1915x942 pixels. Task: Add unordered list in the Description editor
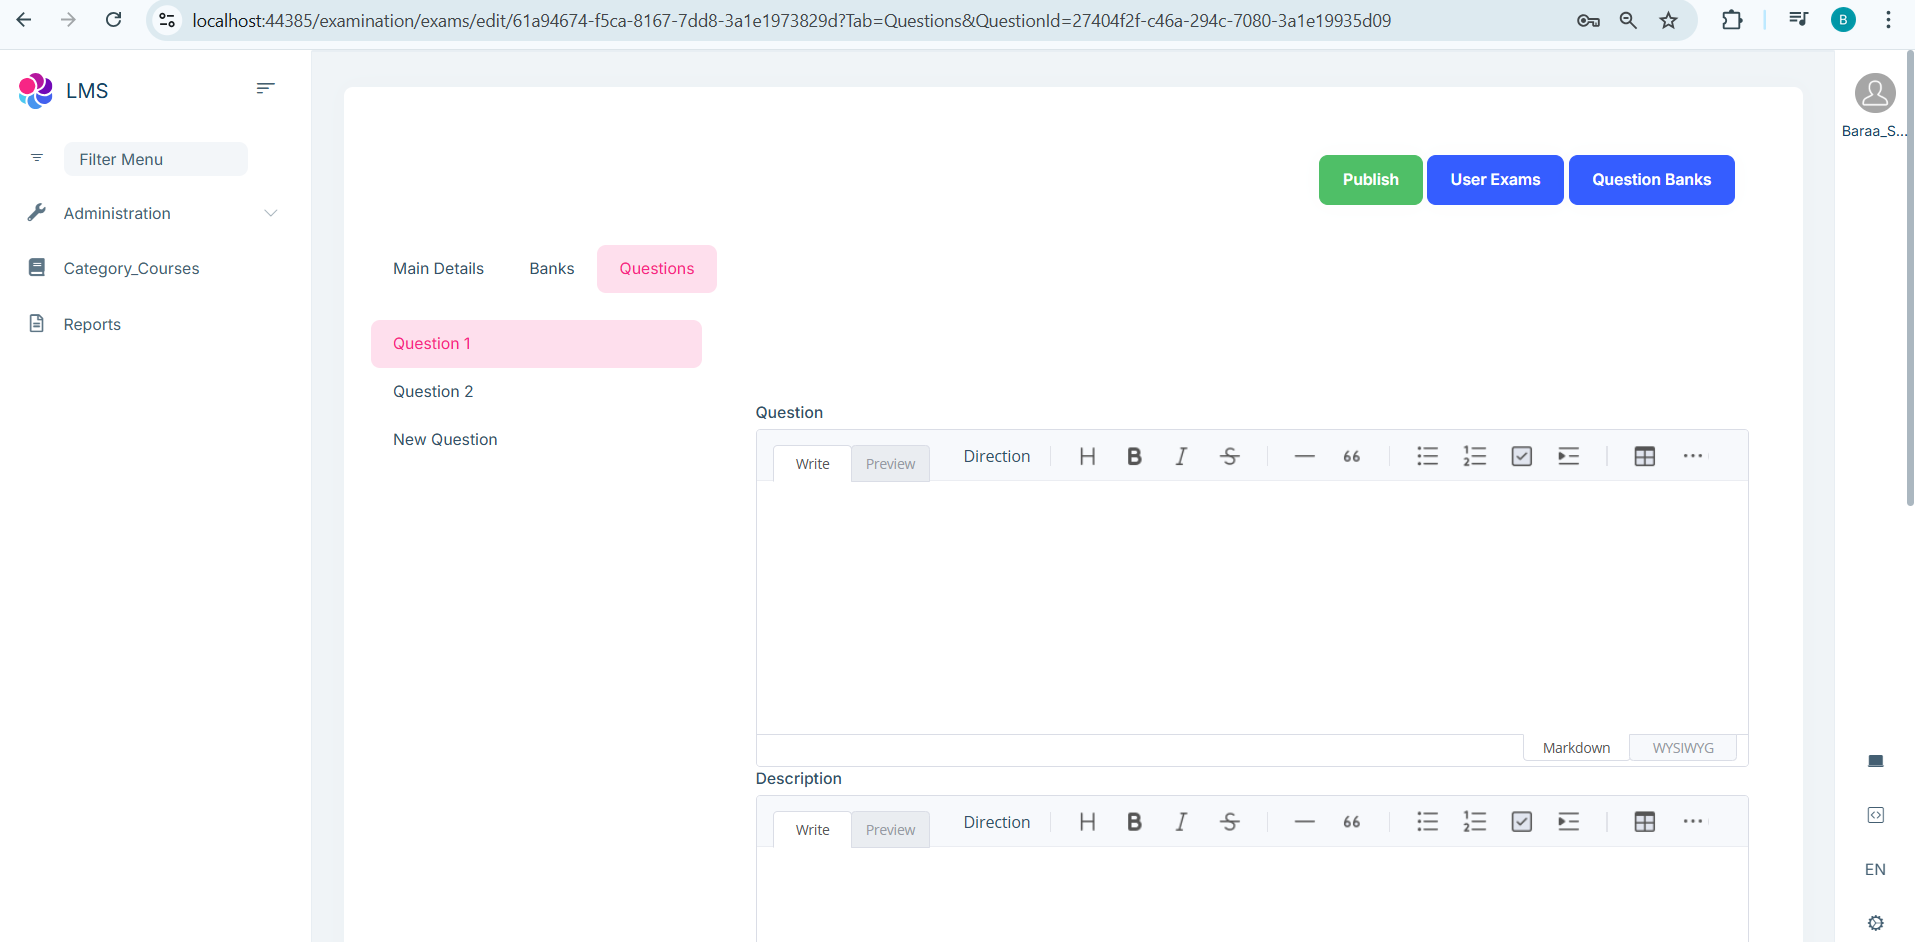(x=1427, y=822)
